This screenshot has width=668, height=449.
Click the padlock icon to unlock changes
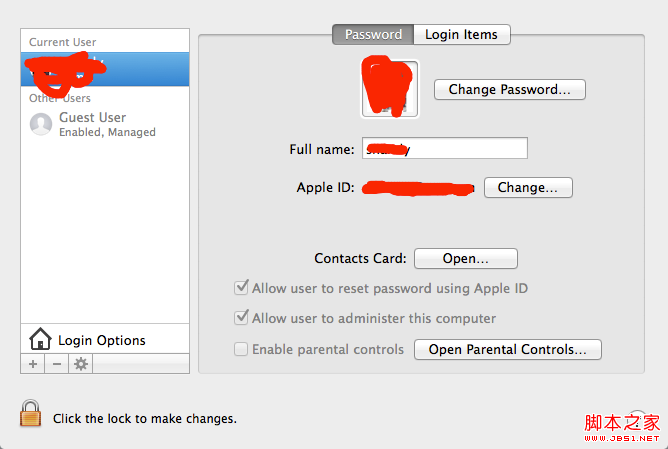[31, 414]
